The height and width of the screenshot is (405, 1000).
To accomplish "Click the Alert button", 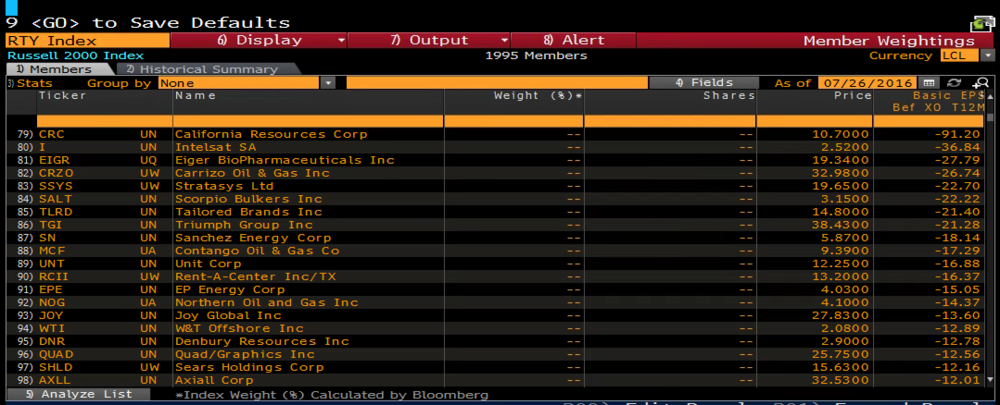I will (573, 40).
